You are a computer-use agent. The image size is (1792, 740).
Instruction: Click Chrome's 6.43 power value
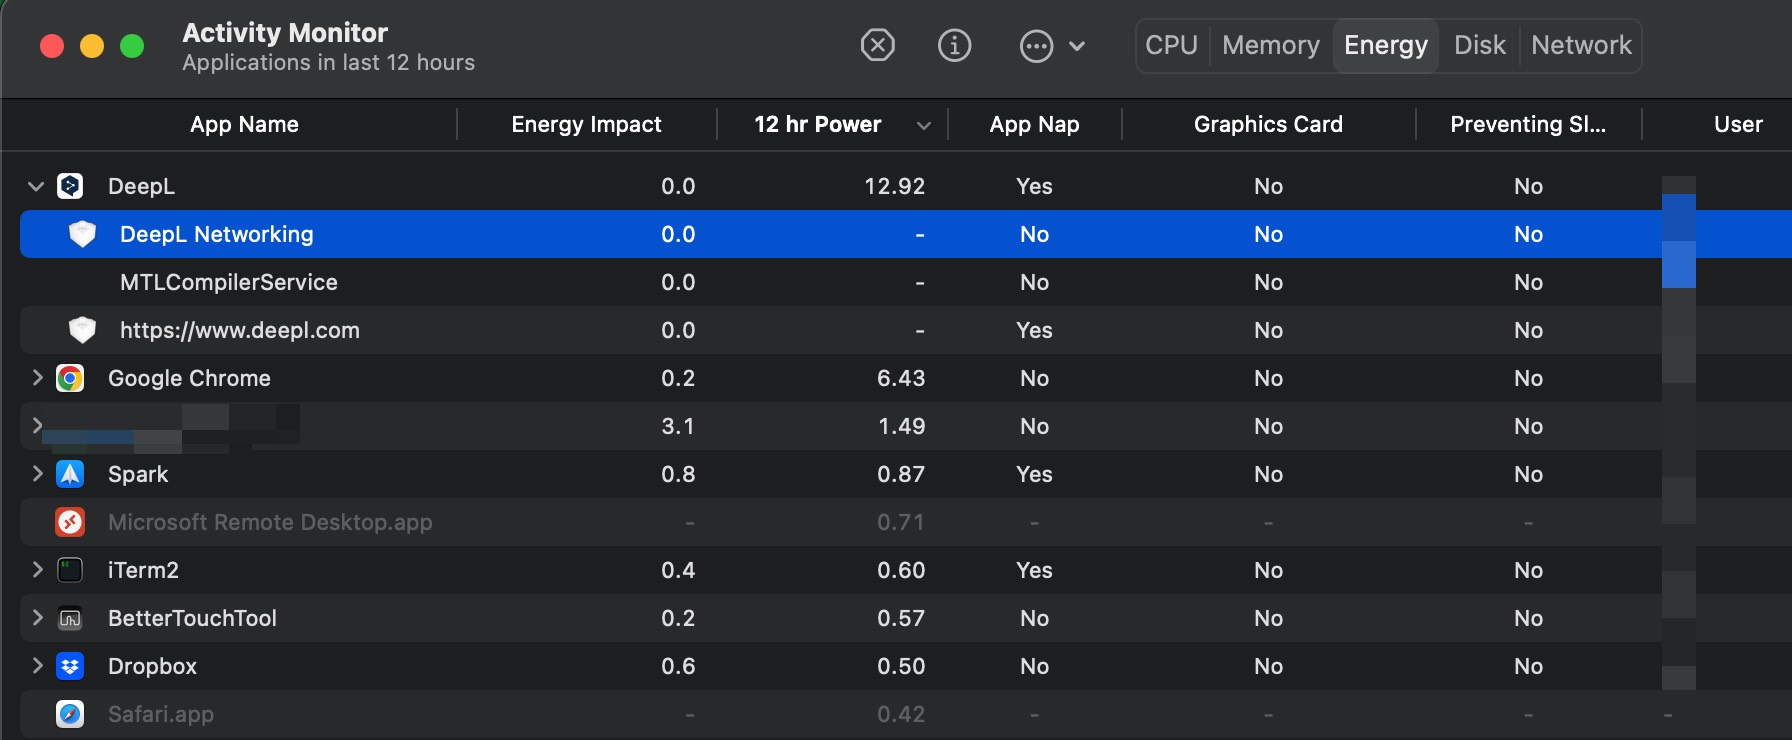click(901, 378)
